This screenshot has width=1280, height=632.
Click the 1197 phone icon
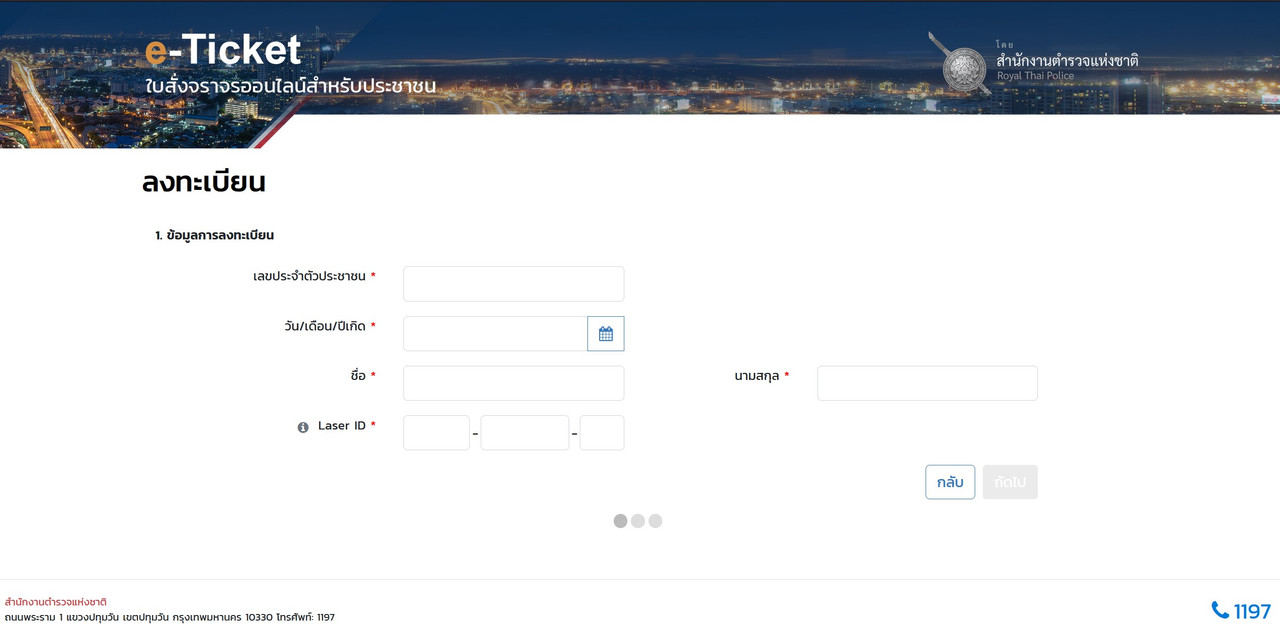(1220, 610)
